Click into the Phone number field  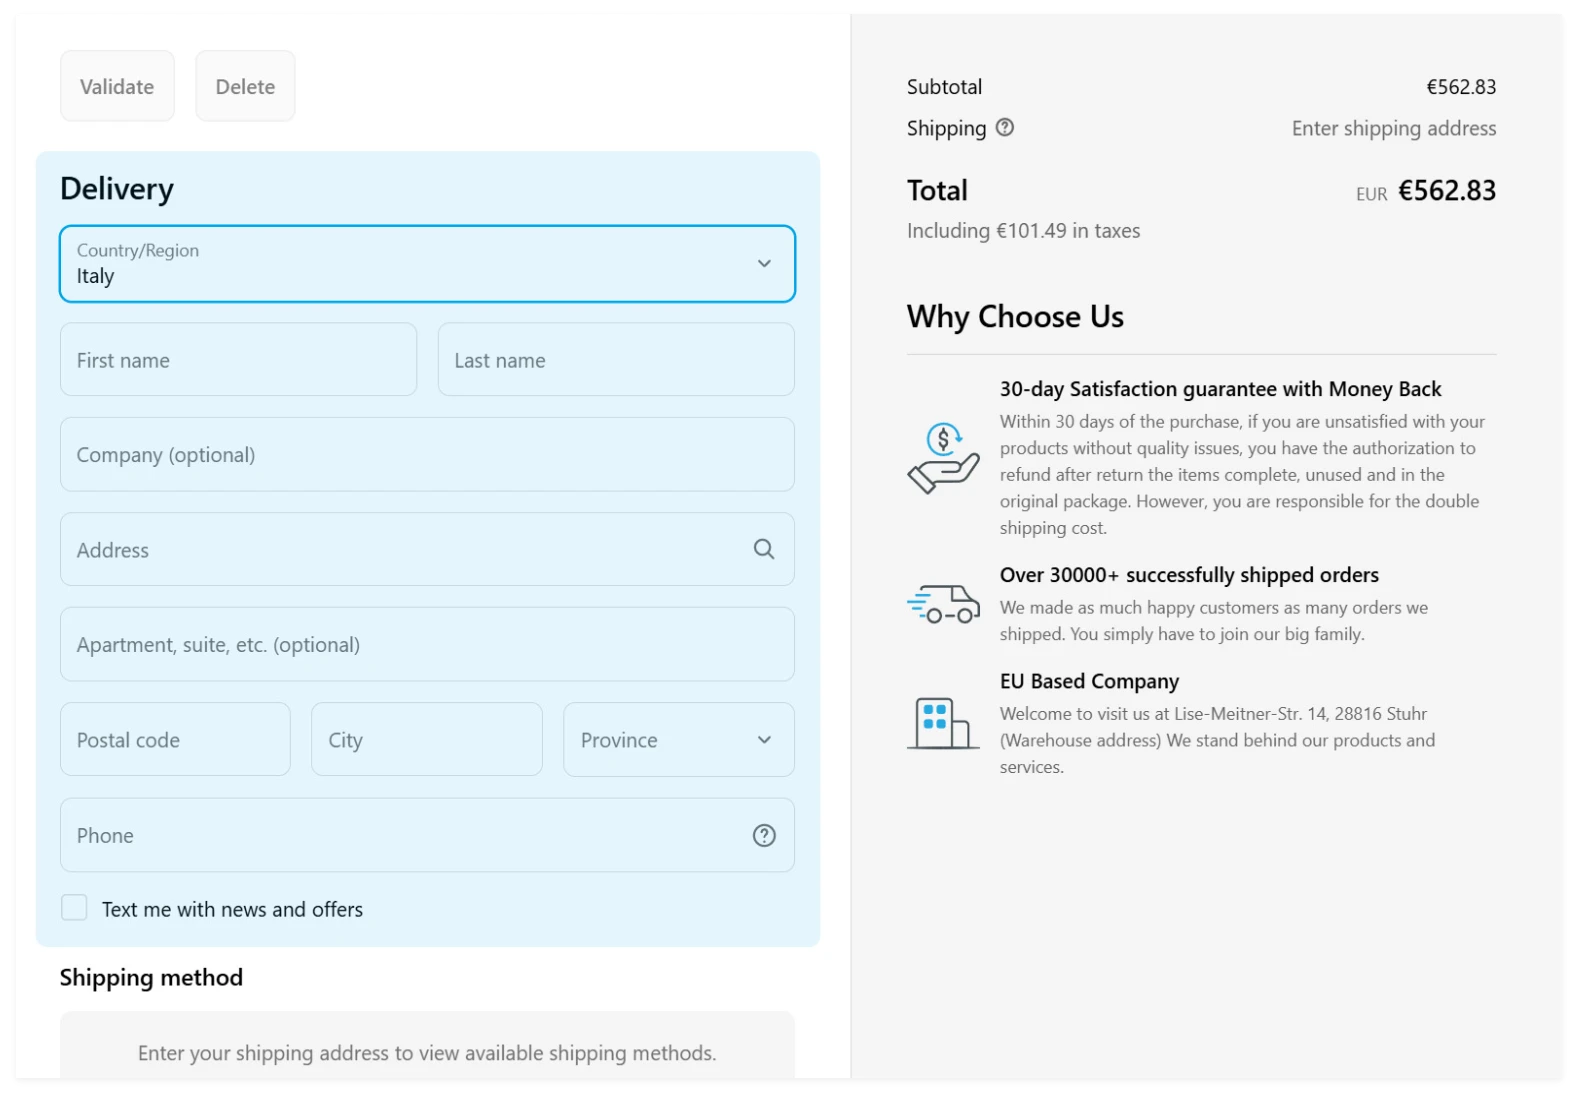[400, 835]
